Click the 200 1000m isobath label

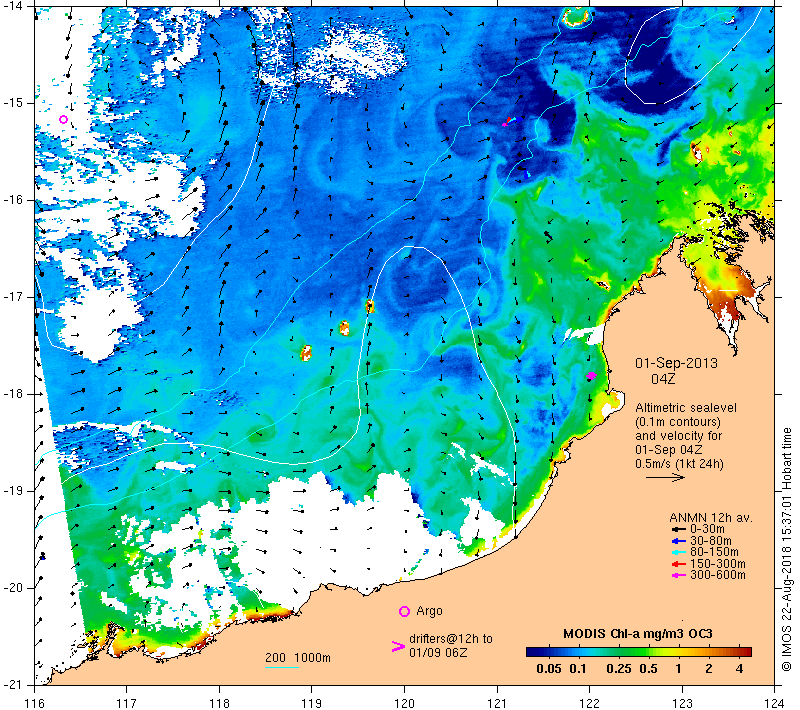(298, 657)
